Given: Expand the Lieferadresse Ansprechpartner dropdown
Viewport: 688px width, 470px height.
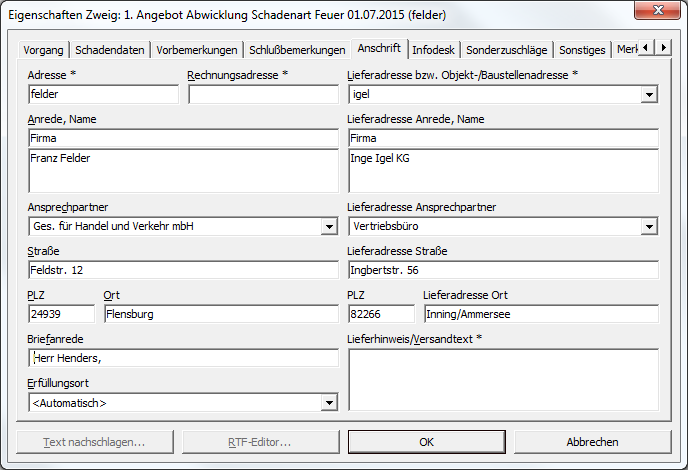Looking at the screenshot, I should click(x=649, y=227).
